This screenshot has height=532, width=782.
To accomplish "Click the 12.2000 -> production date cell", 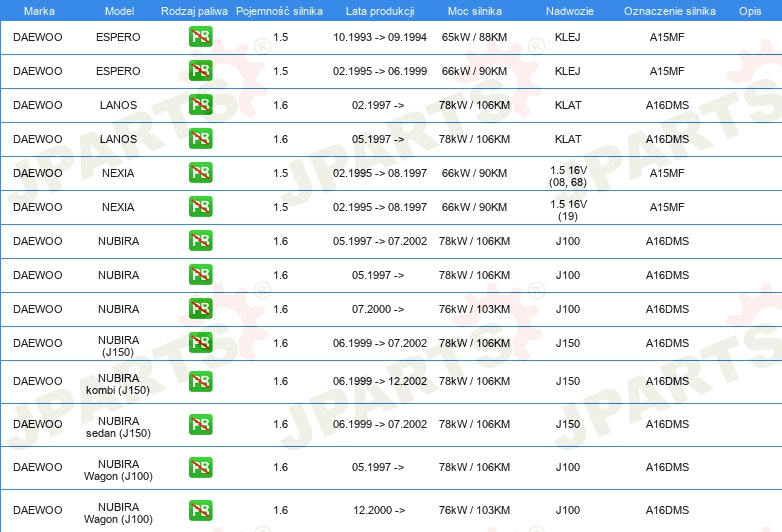I will pyautogui.click(x=379, y=510).
